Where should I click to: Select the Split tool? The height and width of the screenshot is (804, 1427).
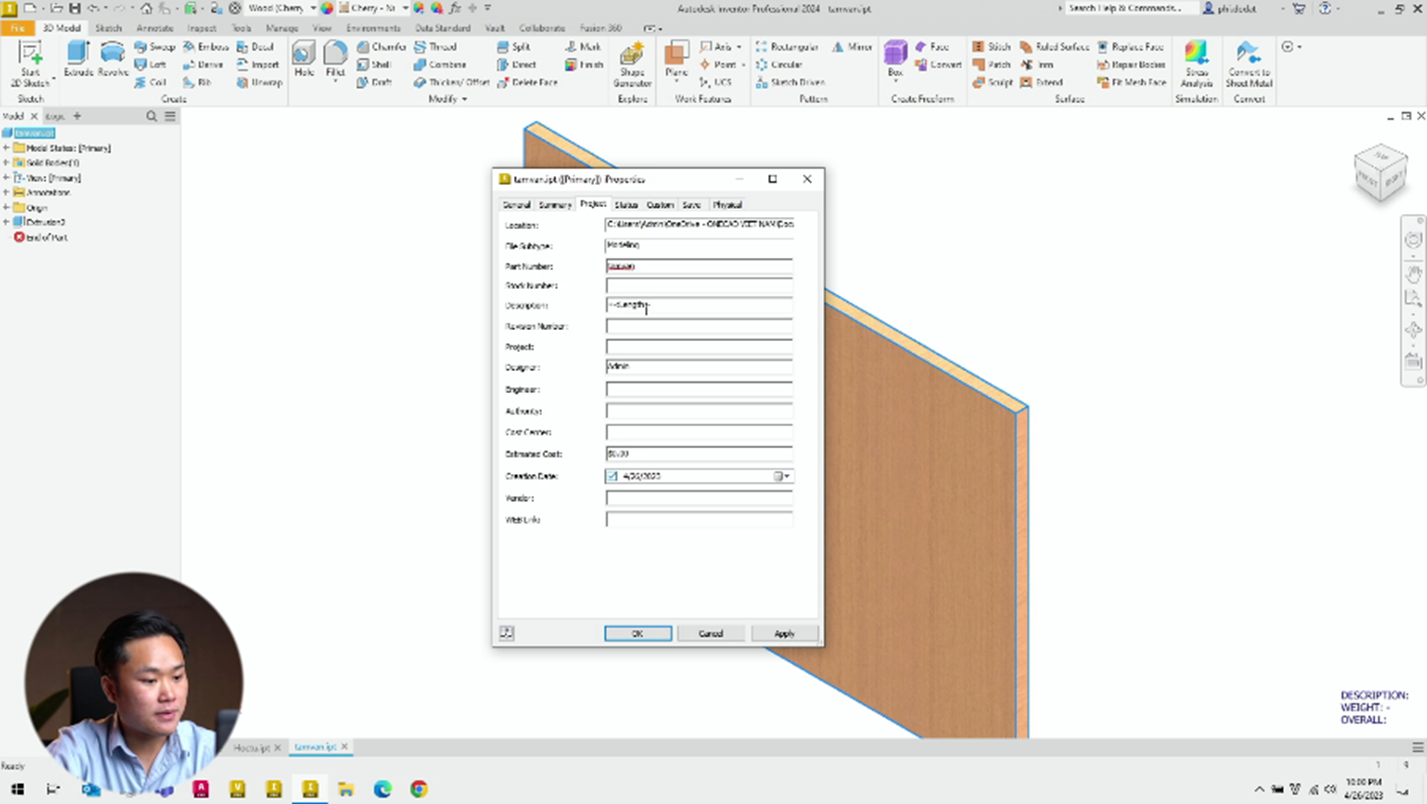point(514,47)
